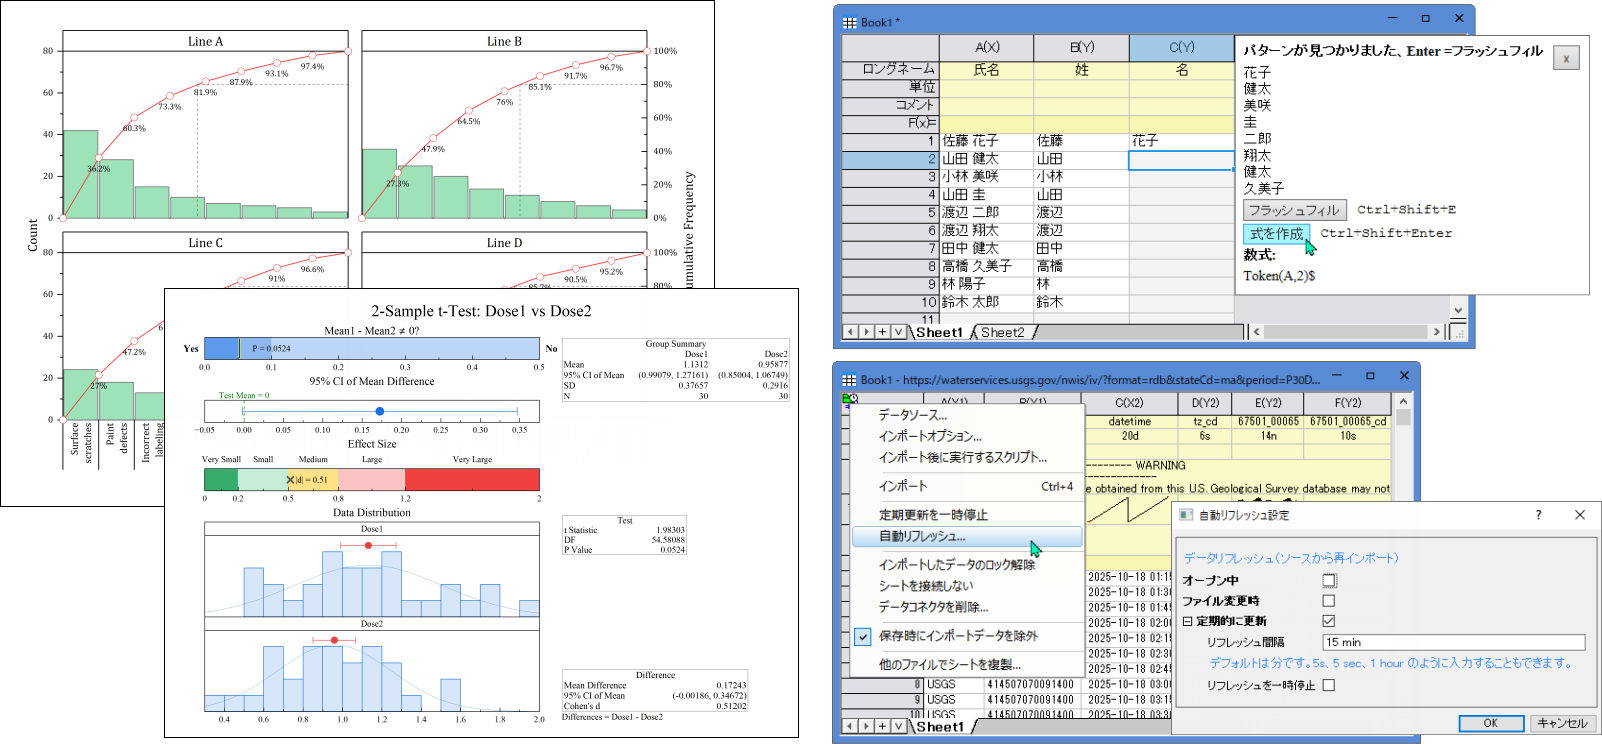Open the sheet list dropdown in name workbook
1602x744 pixels.
coord(898,332)
